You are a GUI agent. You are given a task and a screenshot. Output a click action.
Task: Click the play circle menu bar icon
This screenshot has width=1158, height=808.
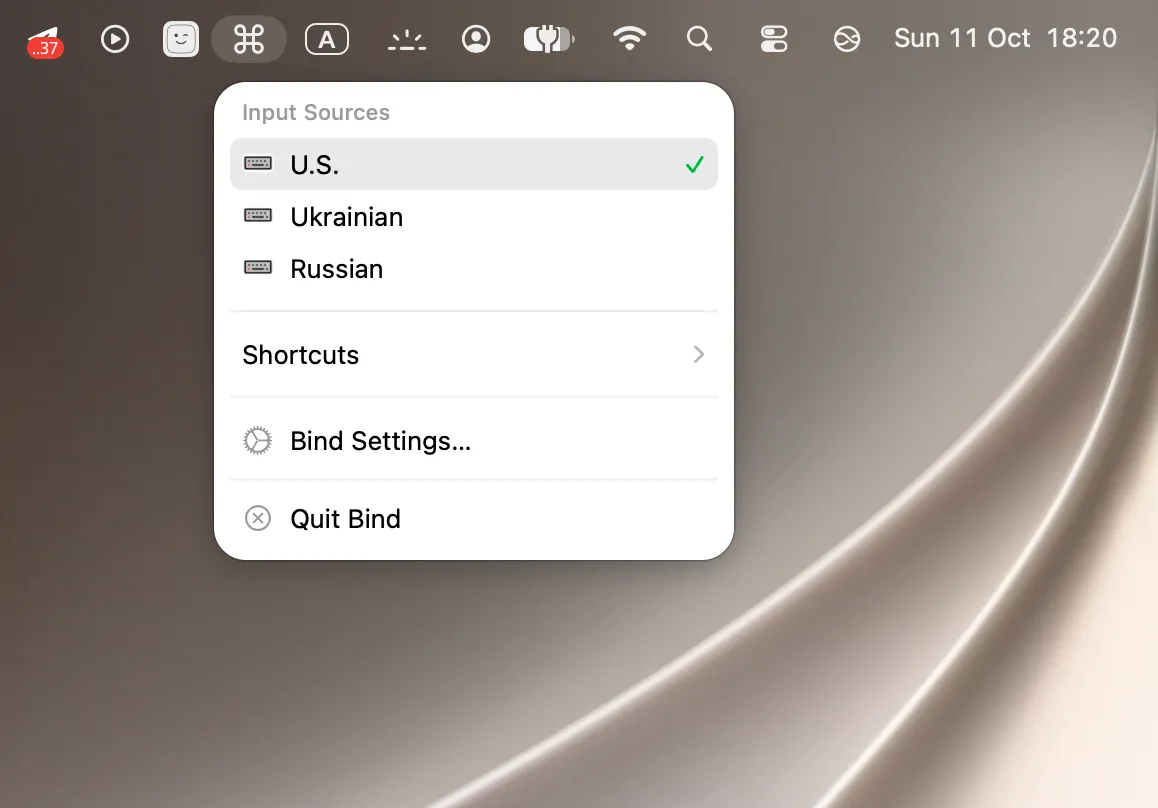coord(114,39)
